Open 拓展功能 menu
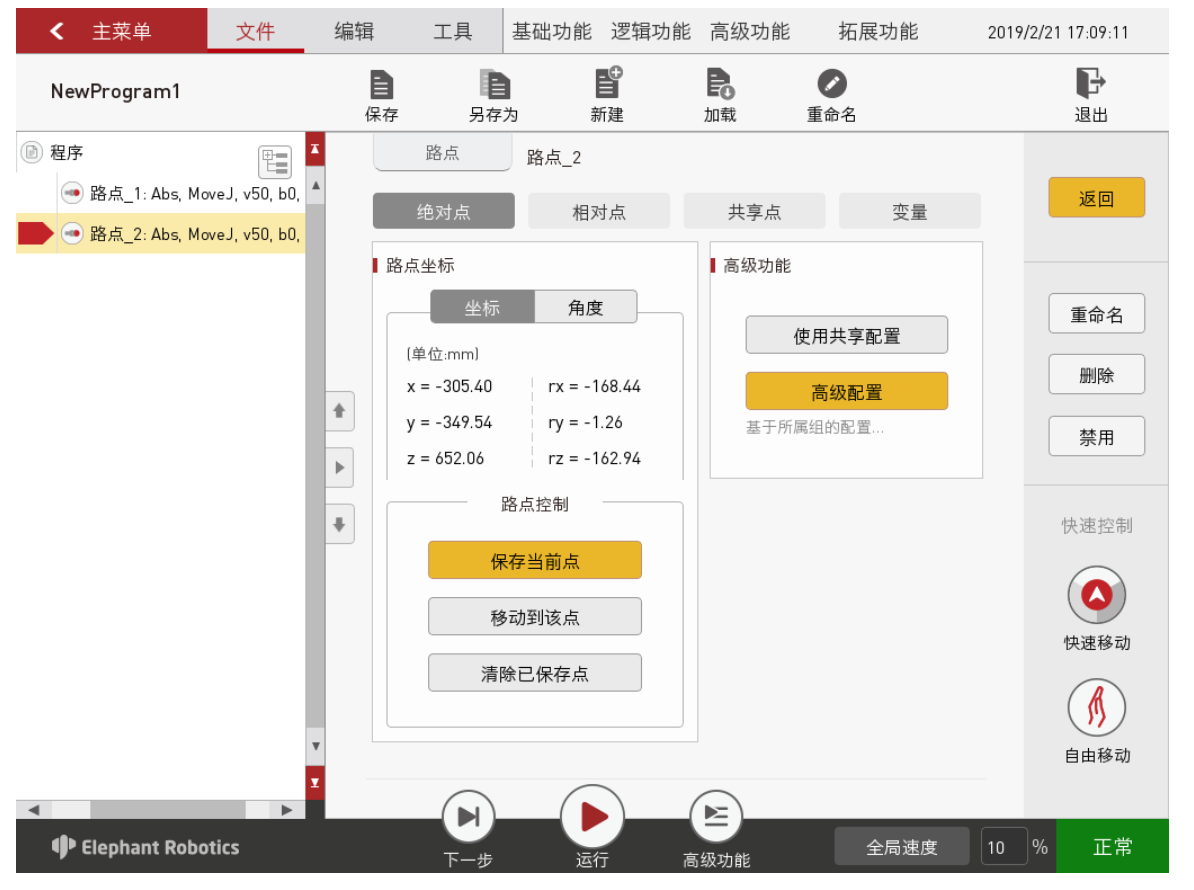 pyautogui.click(x=878, y=31)
